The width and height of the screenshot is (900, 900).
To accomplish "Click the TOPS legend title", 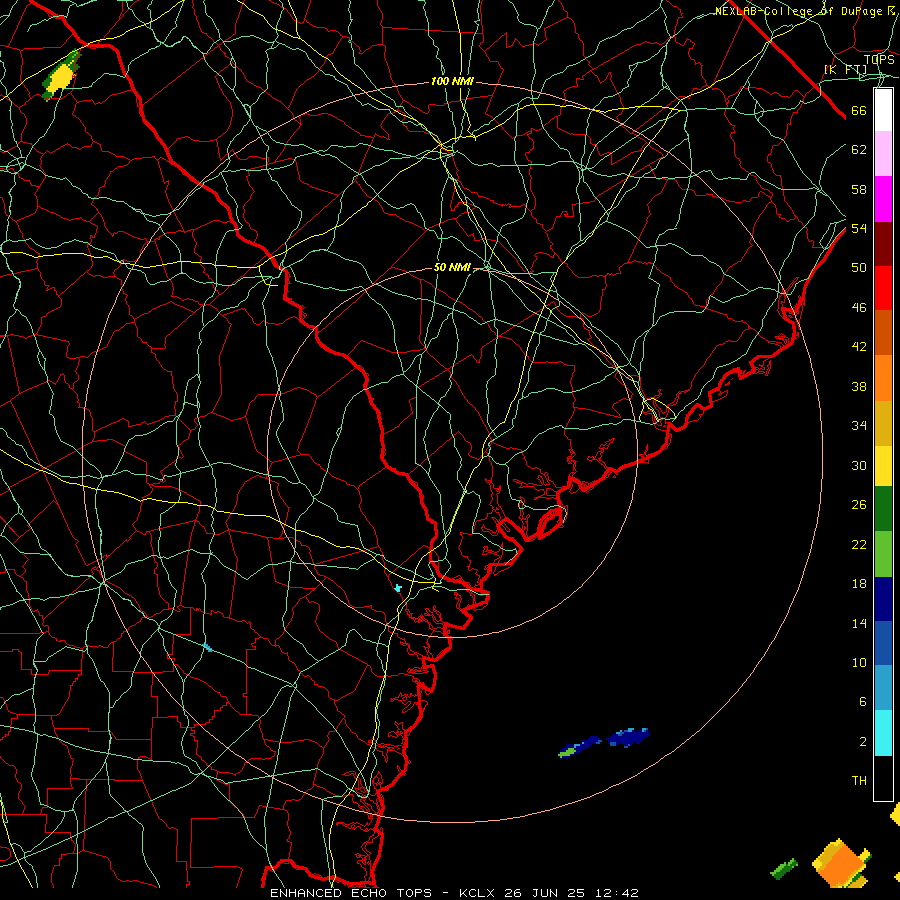I will [879, 59].
